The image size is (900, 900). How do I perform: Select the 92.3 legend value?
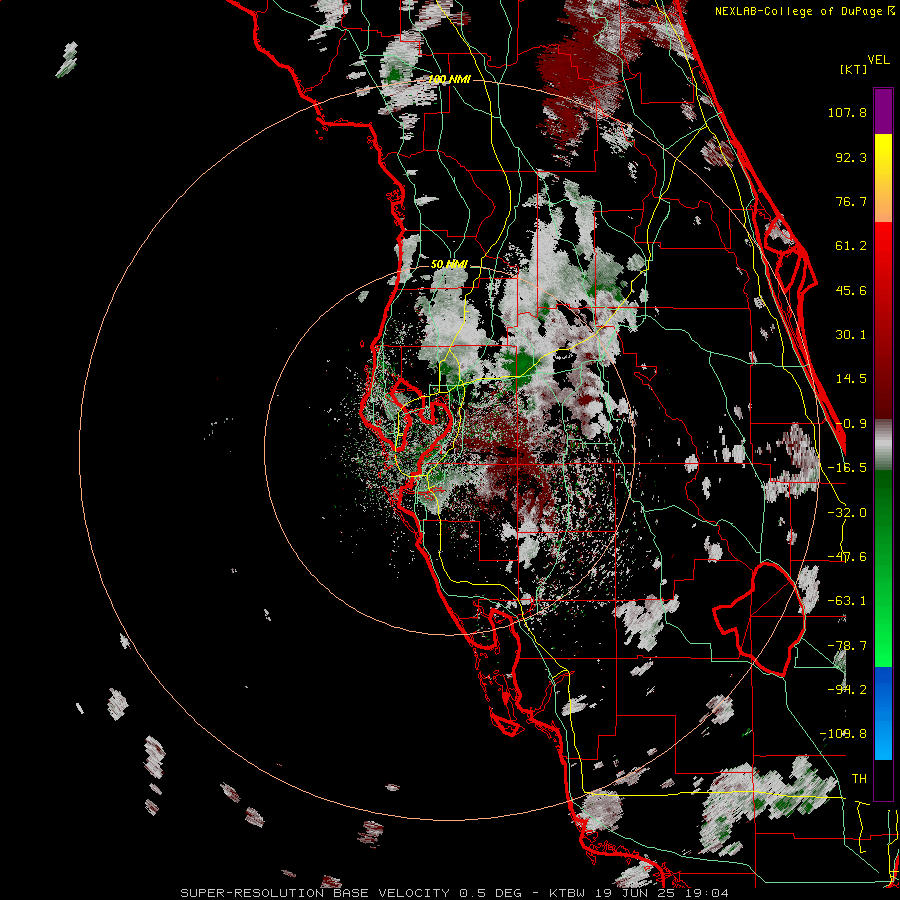(851, 157)
